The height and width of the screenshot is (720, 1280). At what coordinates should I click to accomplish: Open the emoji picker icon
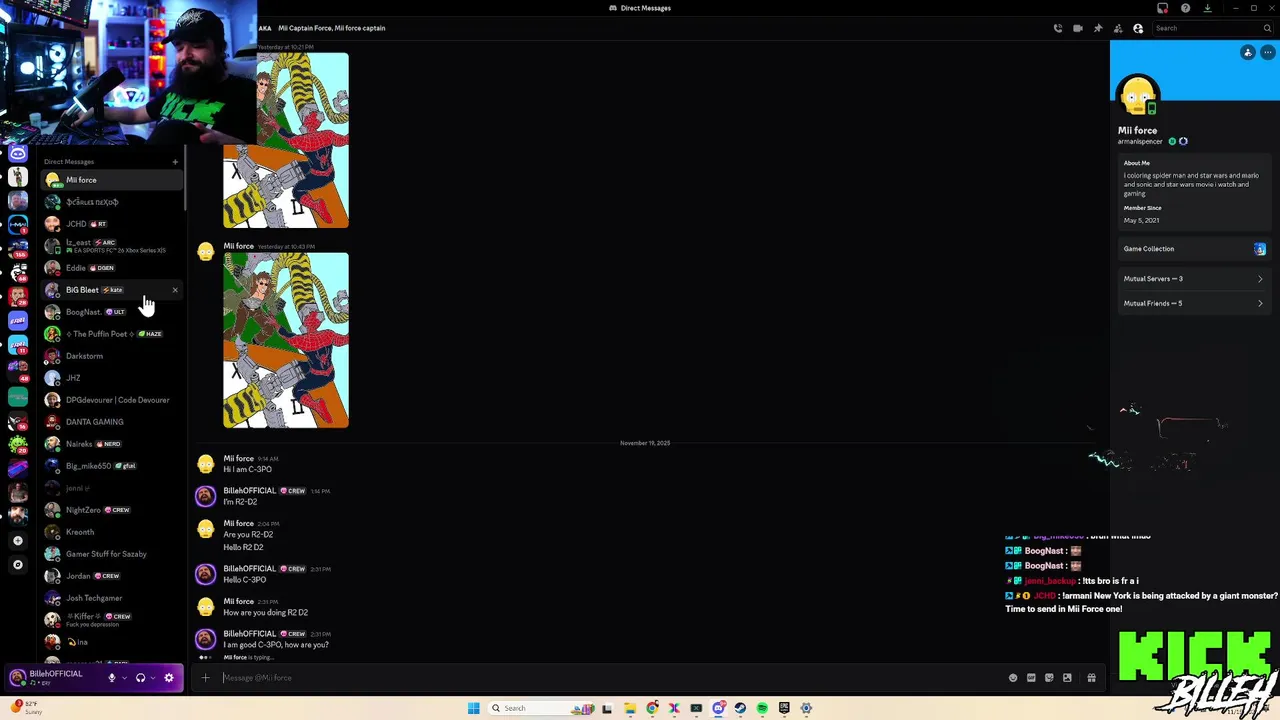click(1013, 678)
